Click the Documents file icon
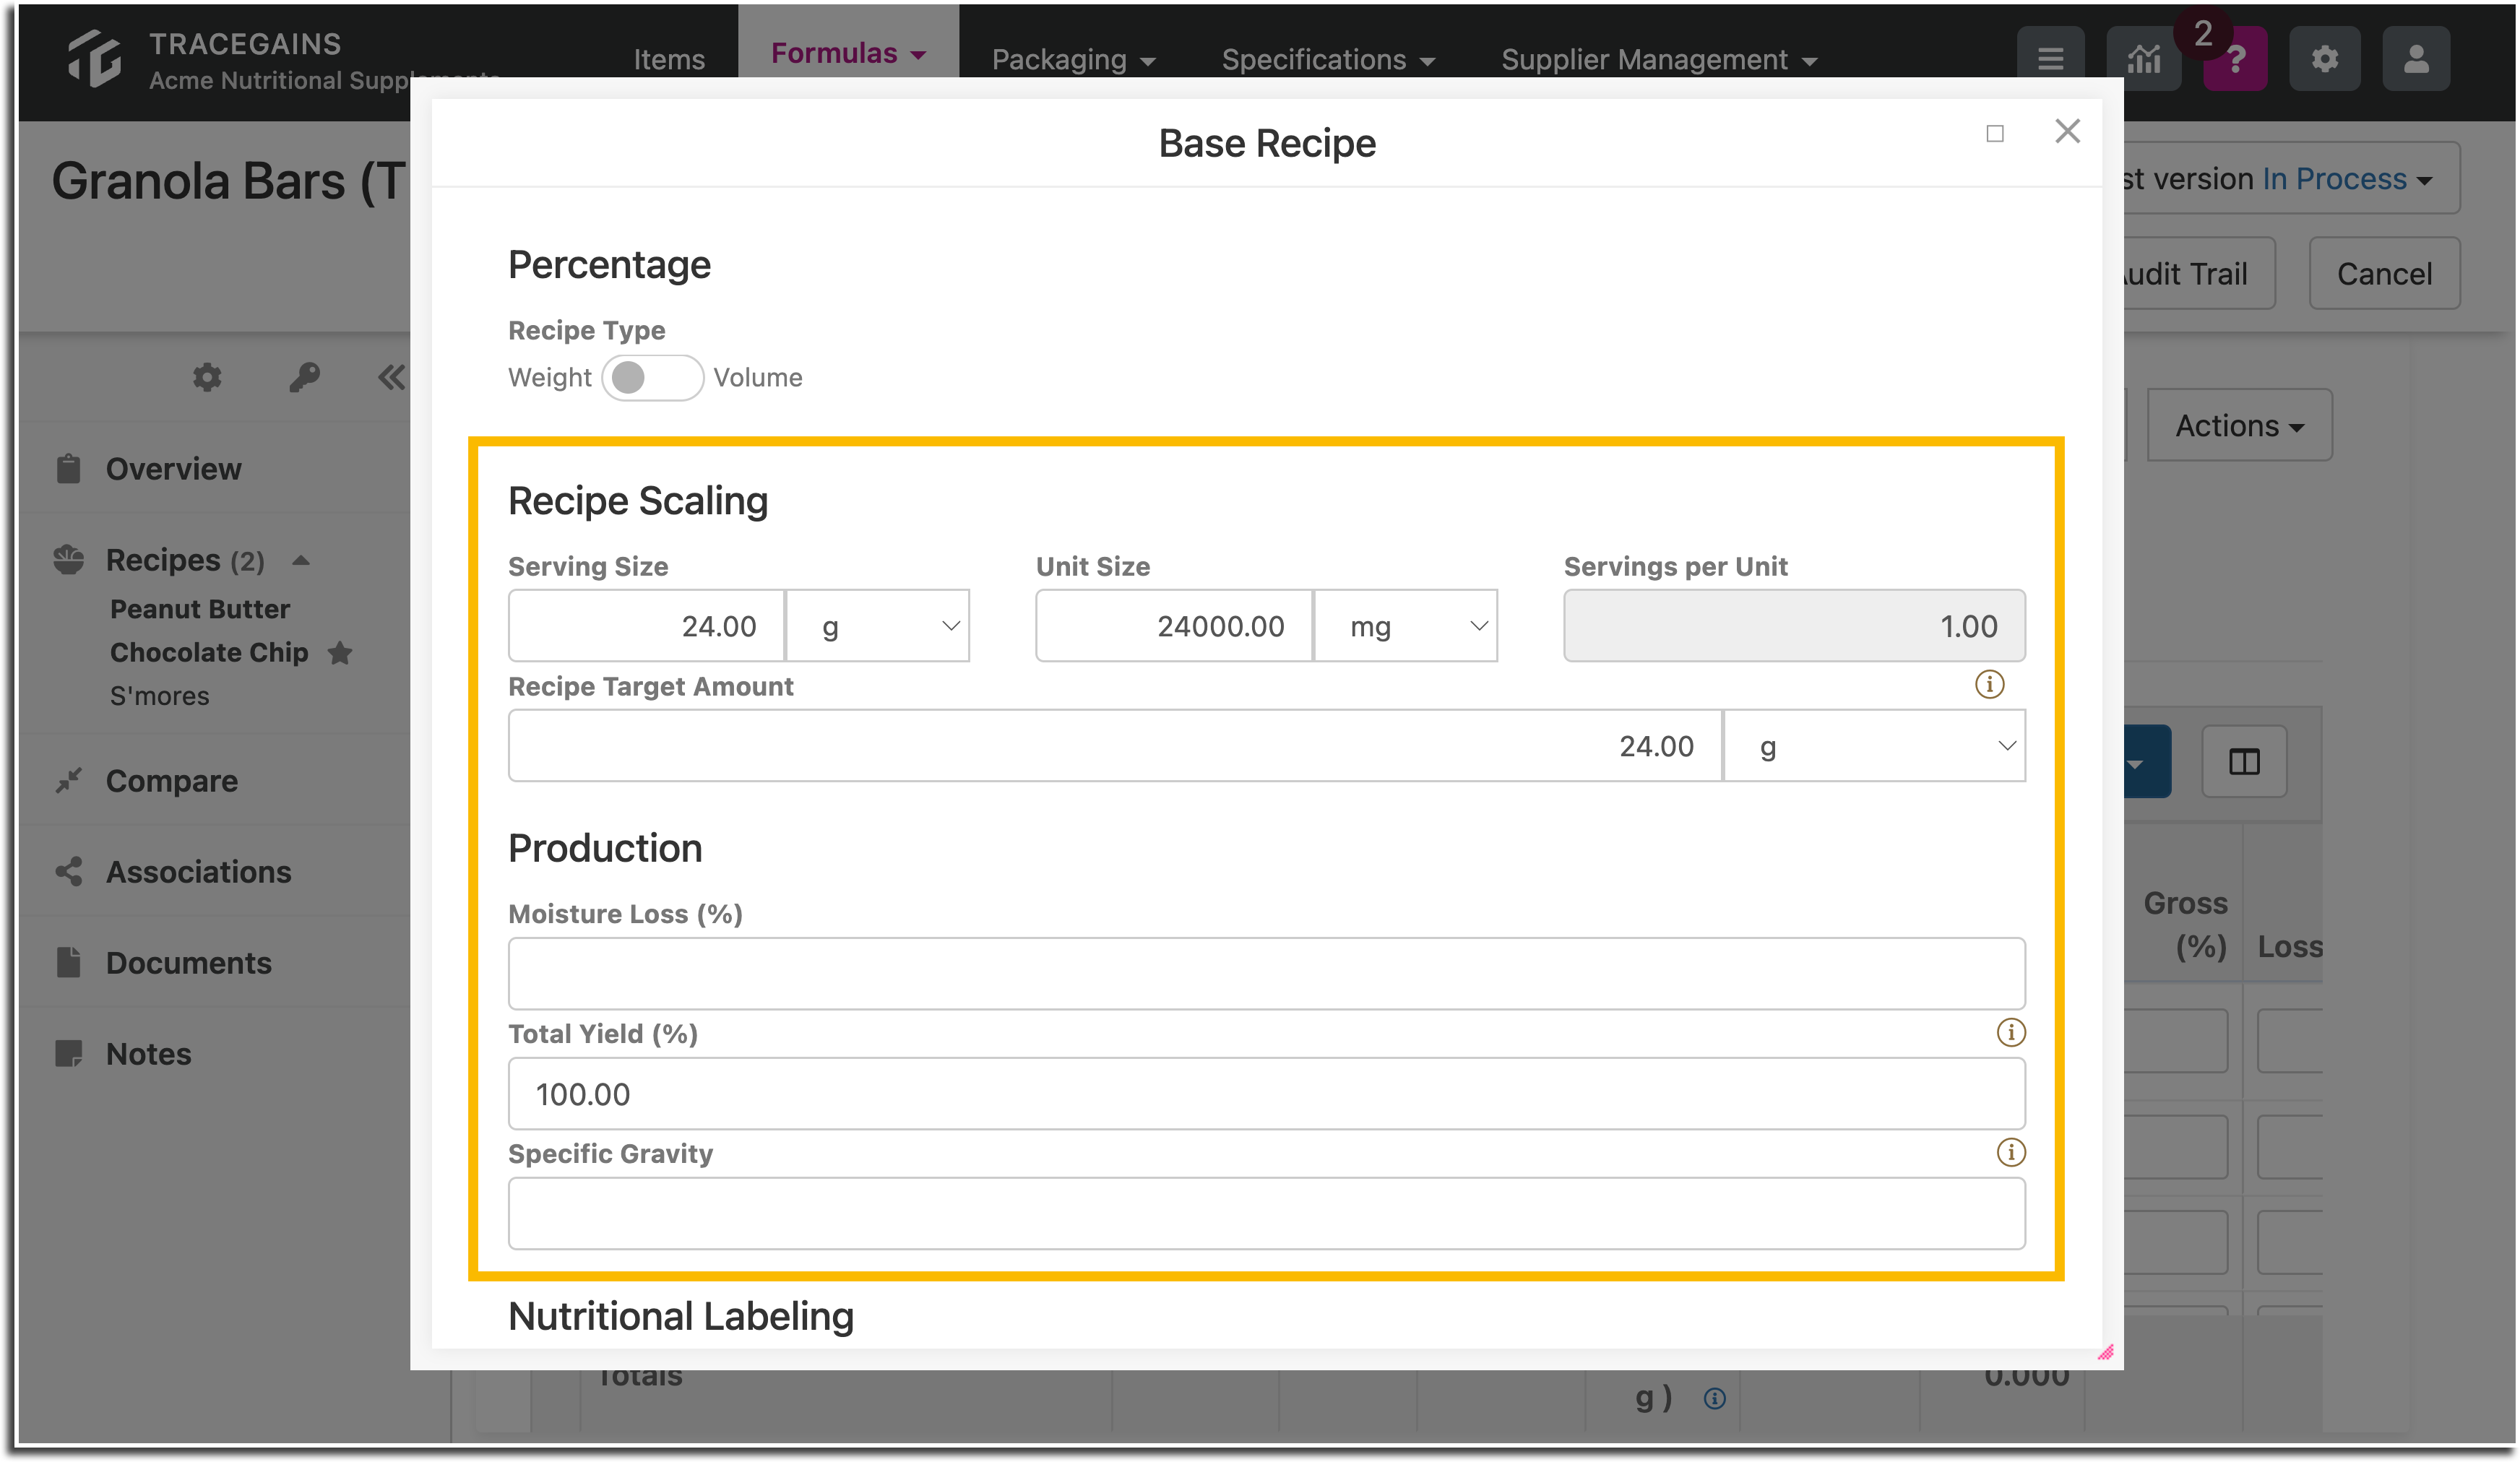2520x1462 pixels. click(68, 962)
